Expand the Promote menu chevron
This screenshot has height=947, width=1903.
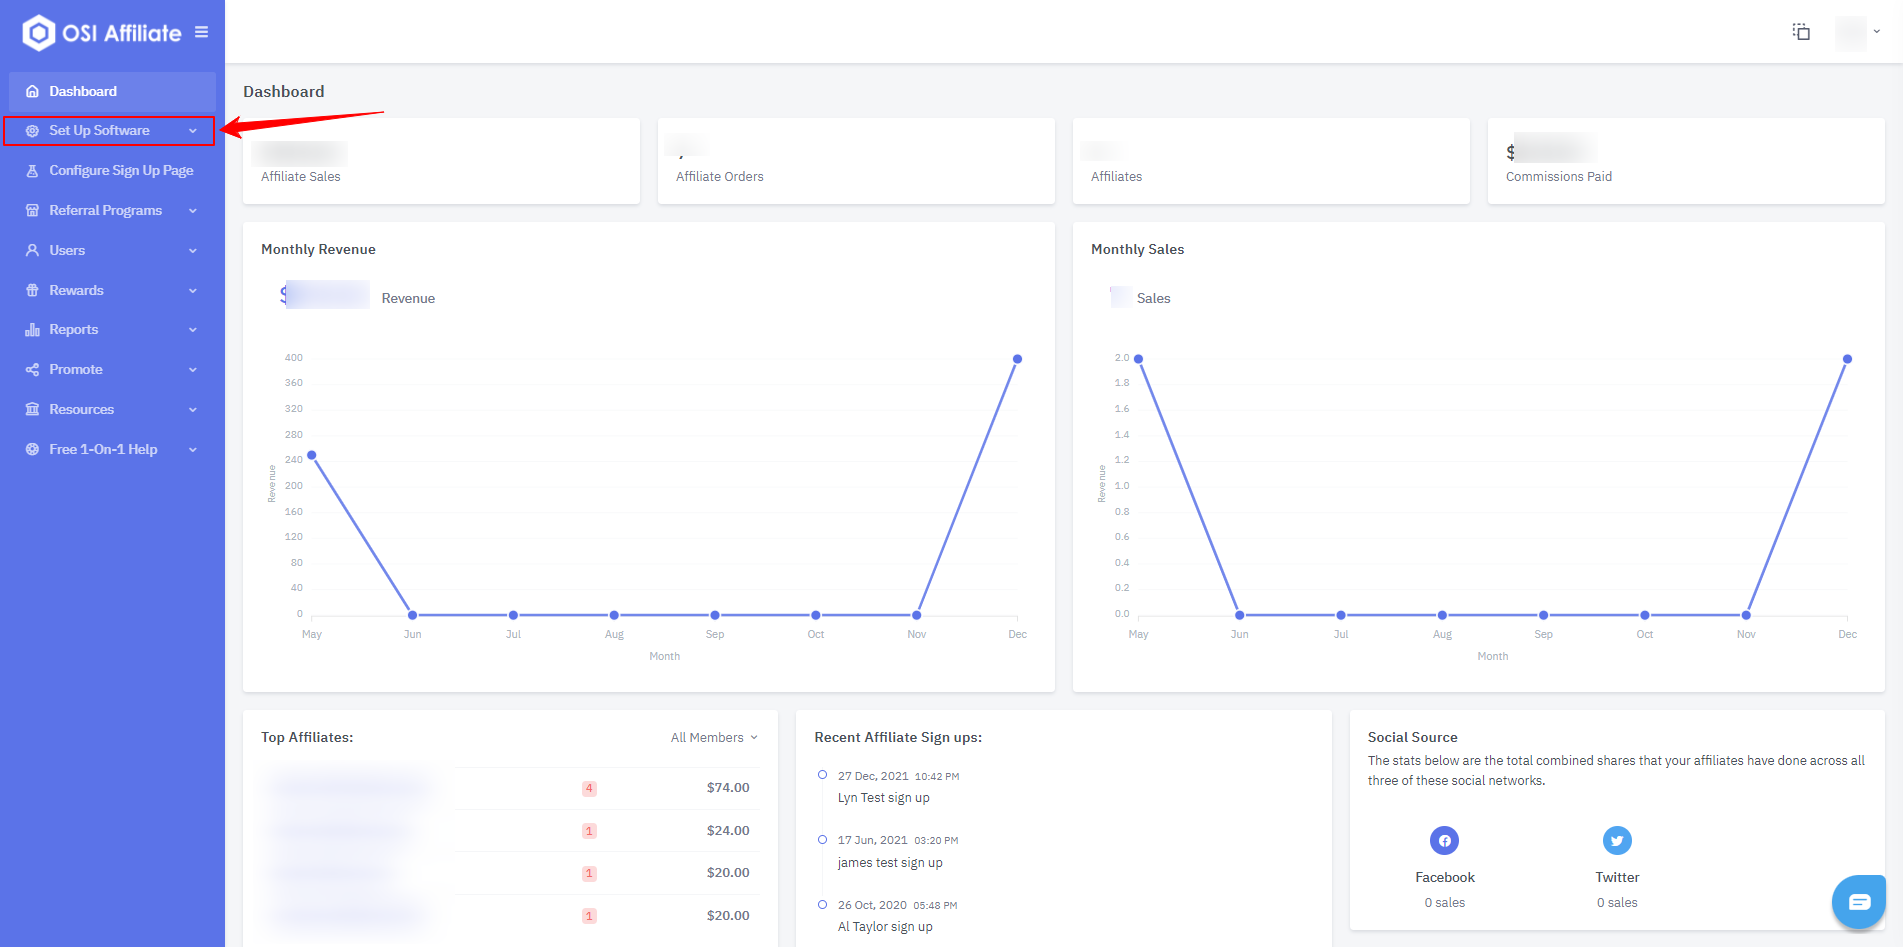click(x=193, y=370)
